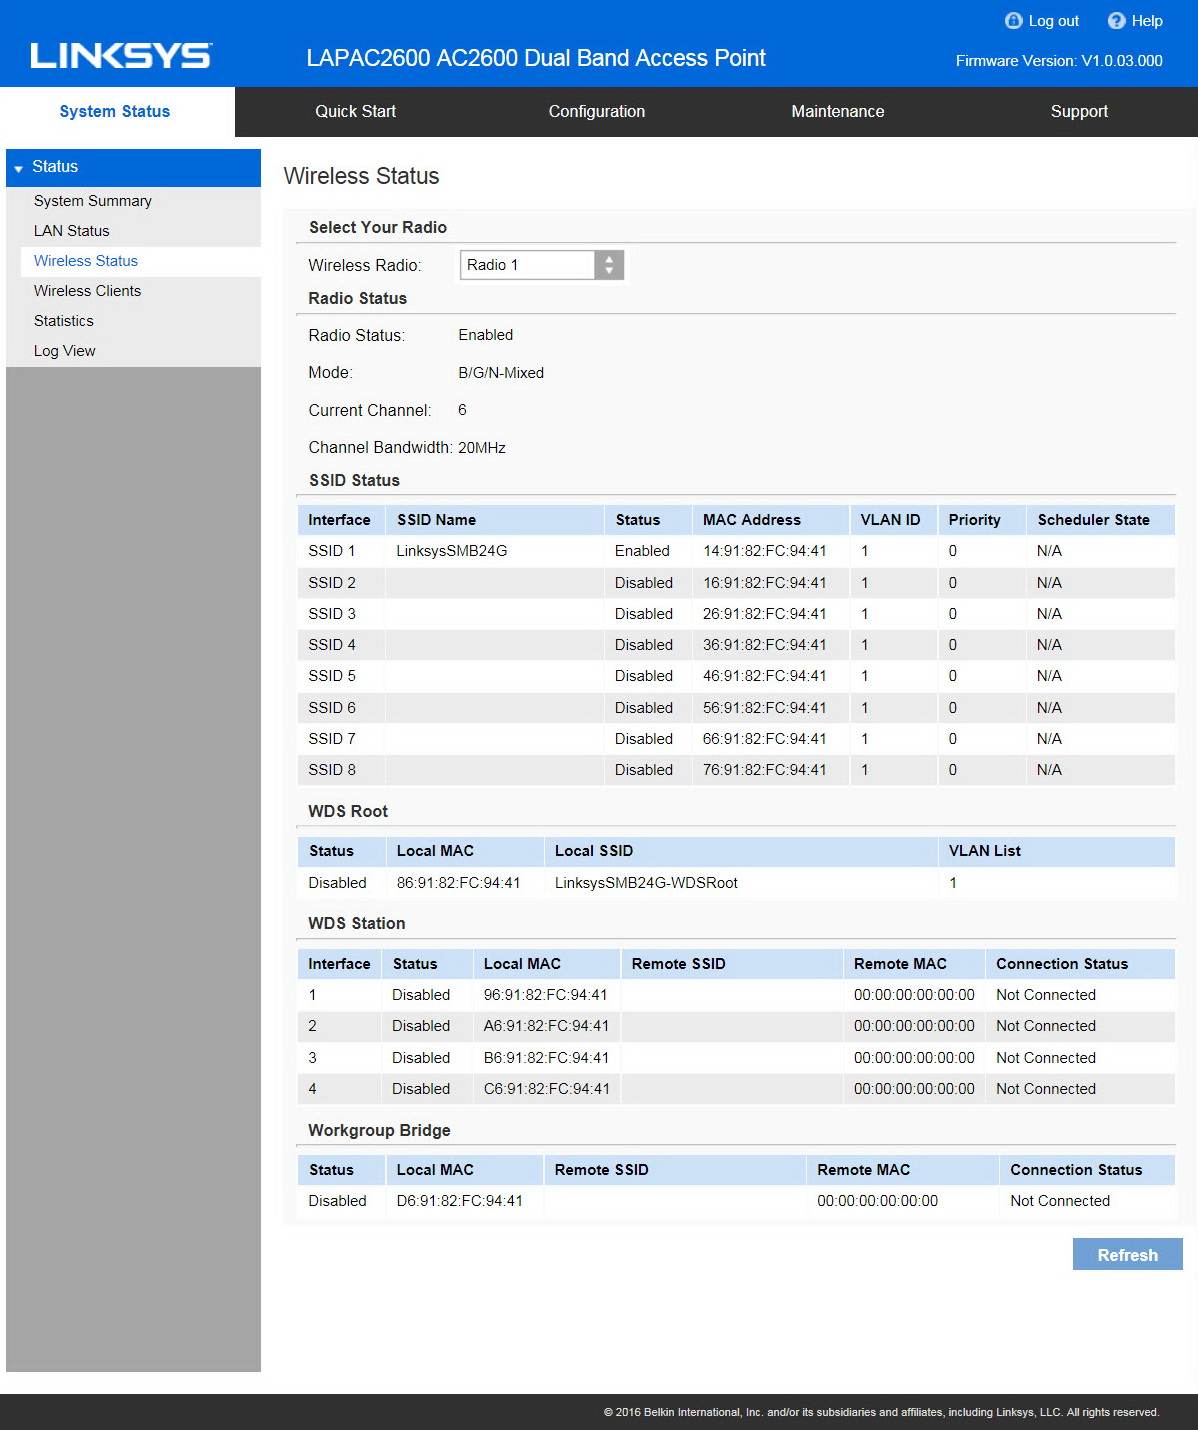This screenshot has height=1430, width=1198.
Task: Click the MAC address 76:91:82:FC:94:41
Action: tap(765, 770)
